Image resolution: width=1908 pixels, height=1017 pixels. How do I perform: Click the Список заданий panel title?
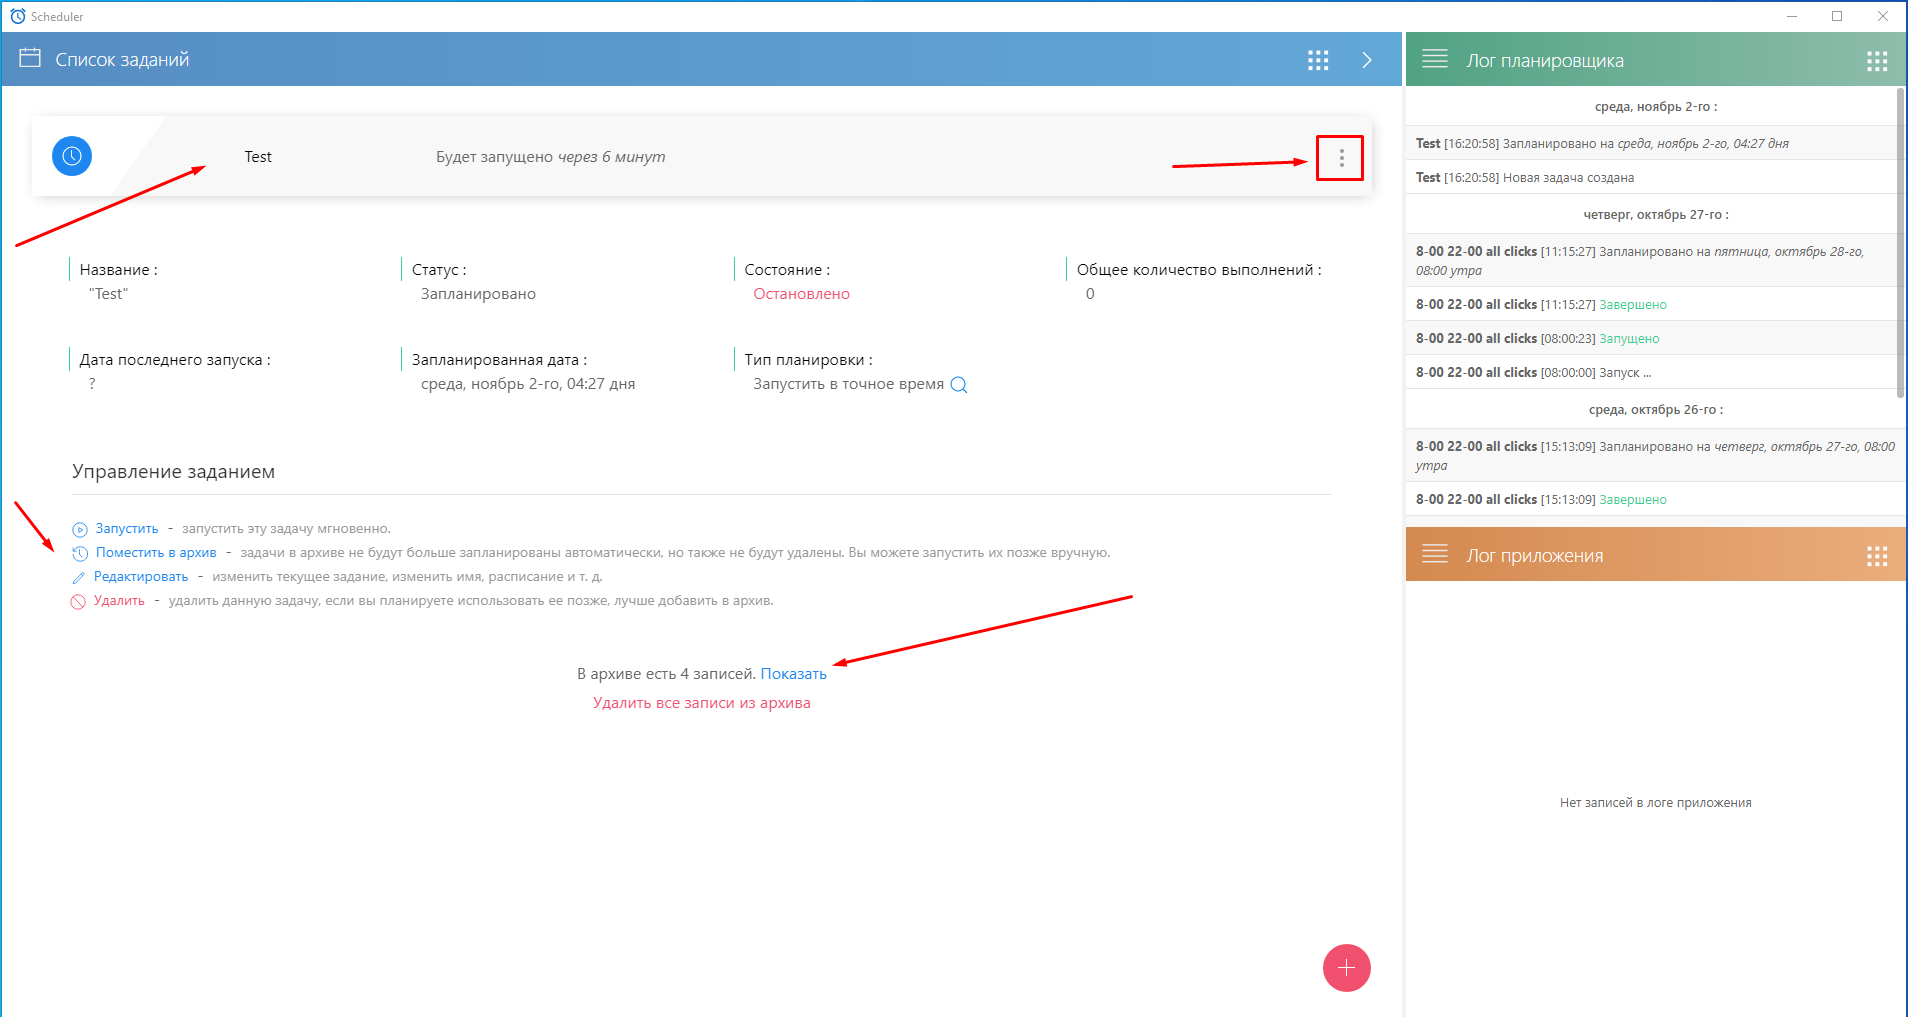pos(122,60)
